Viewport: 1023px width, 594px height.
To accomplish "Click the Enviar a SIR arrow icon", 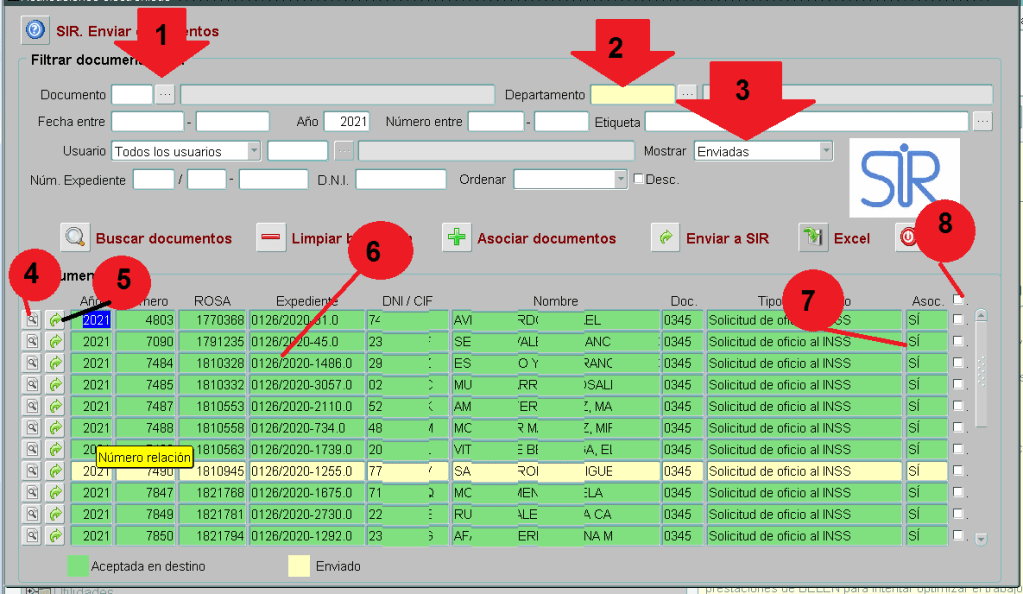I will click(x=665, y=238).
